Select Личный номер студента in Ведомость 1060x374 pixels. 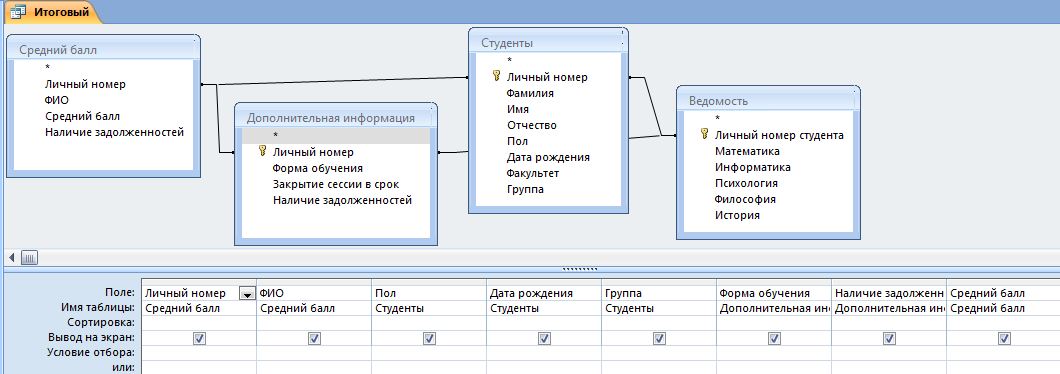pyautogui.click(x=779, y=135)
